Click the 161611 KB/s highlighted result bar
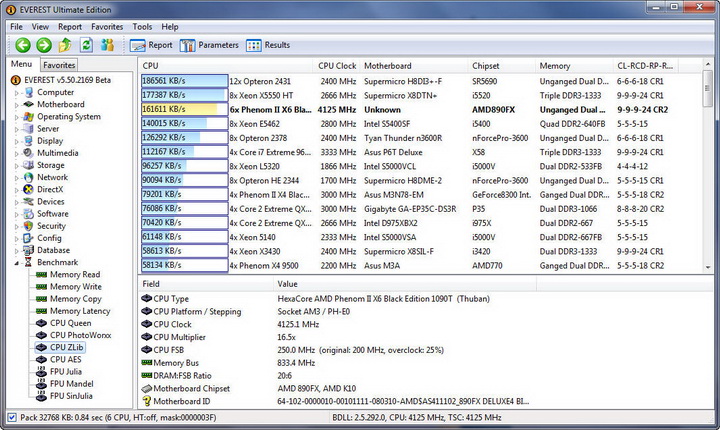 click(x=185, y=109)
